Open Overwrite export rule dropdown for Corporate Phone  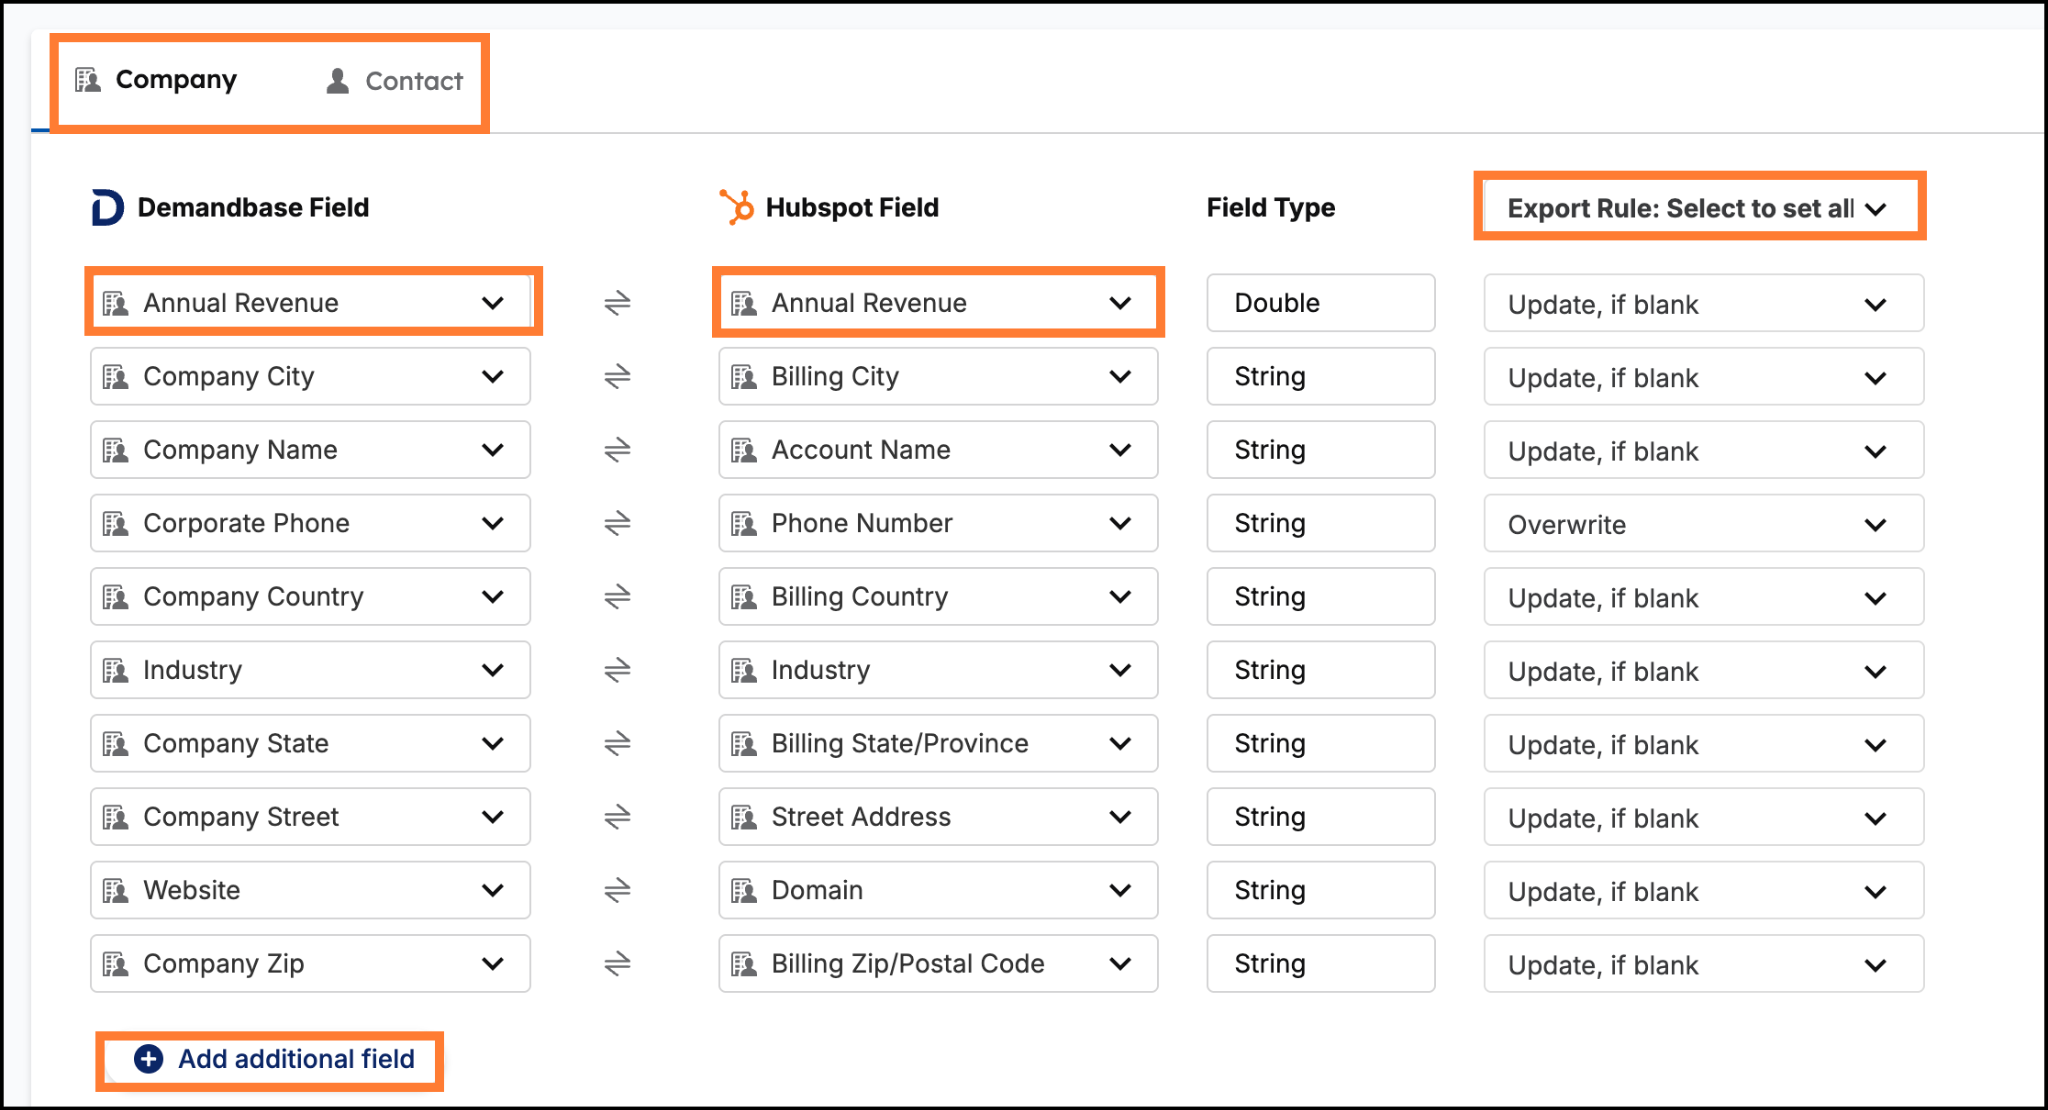coord(1703,524)
